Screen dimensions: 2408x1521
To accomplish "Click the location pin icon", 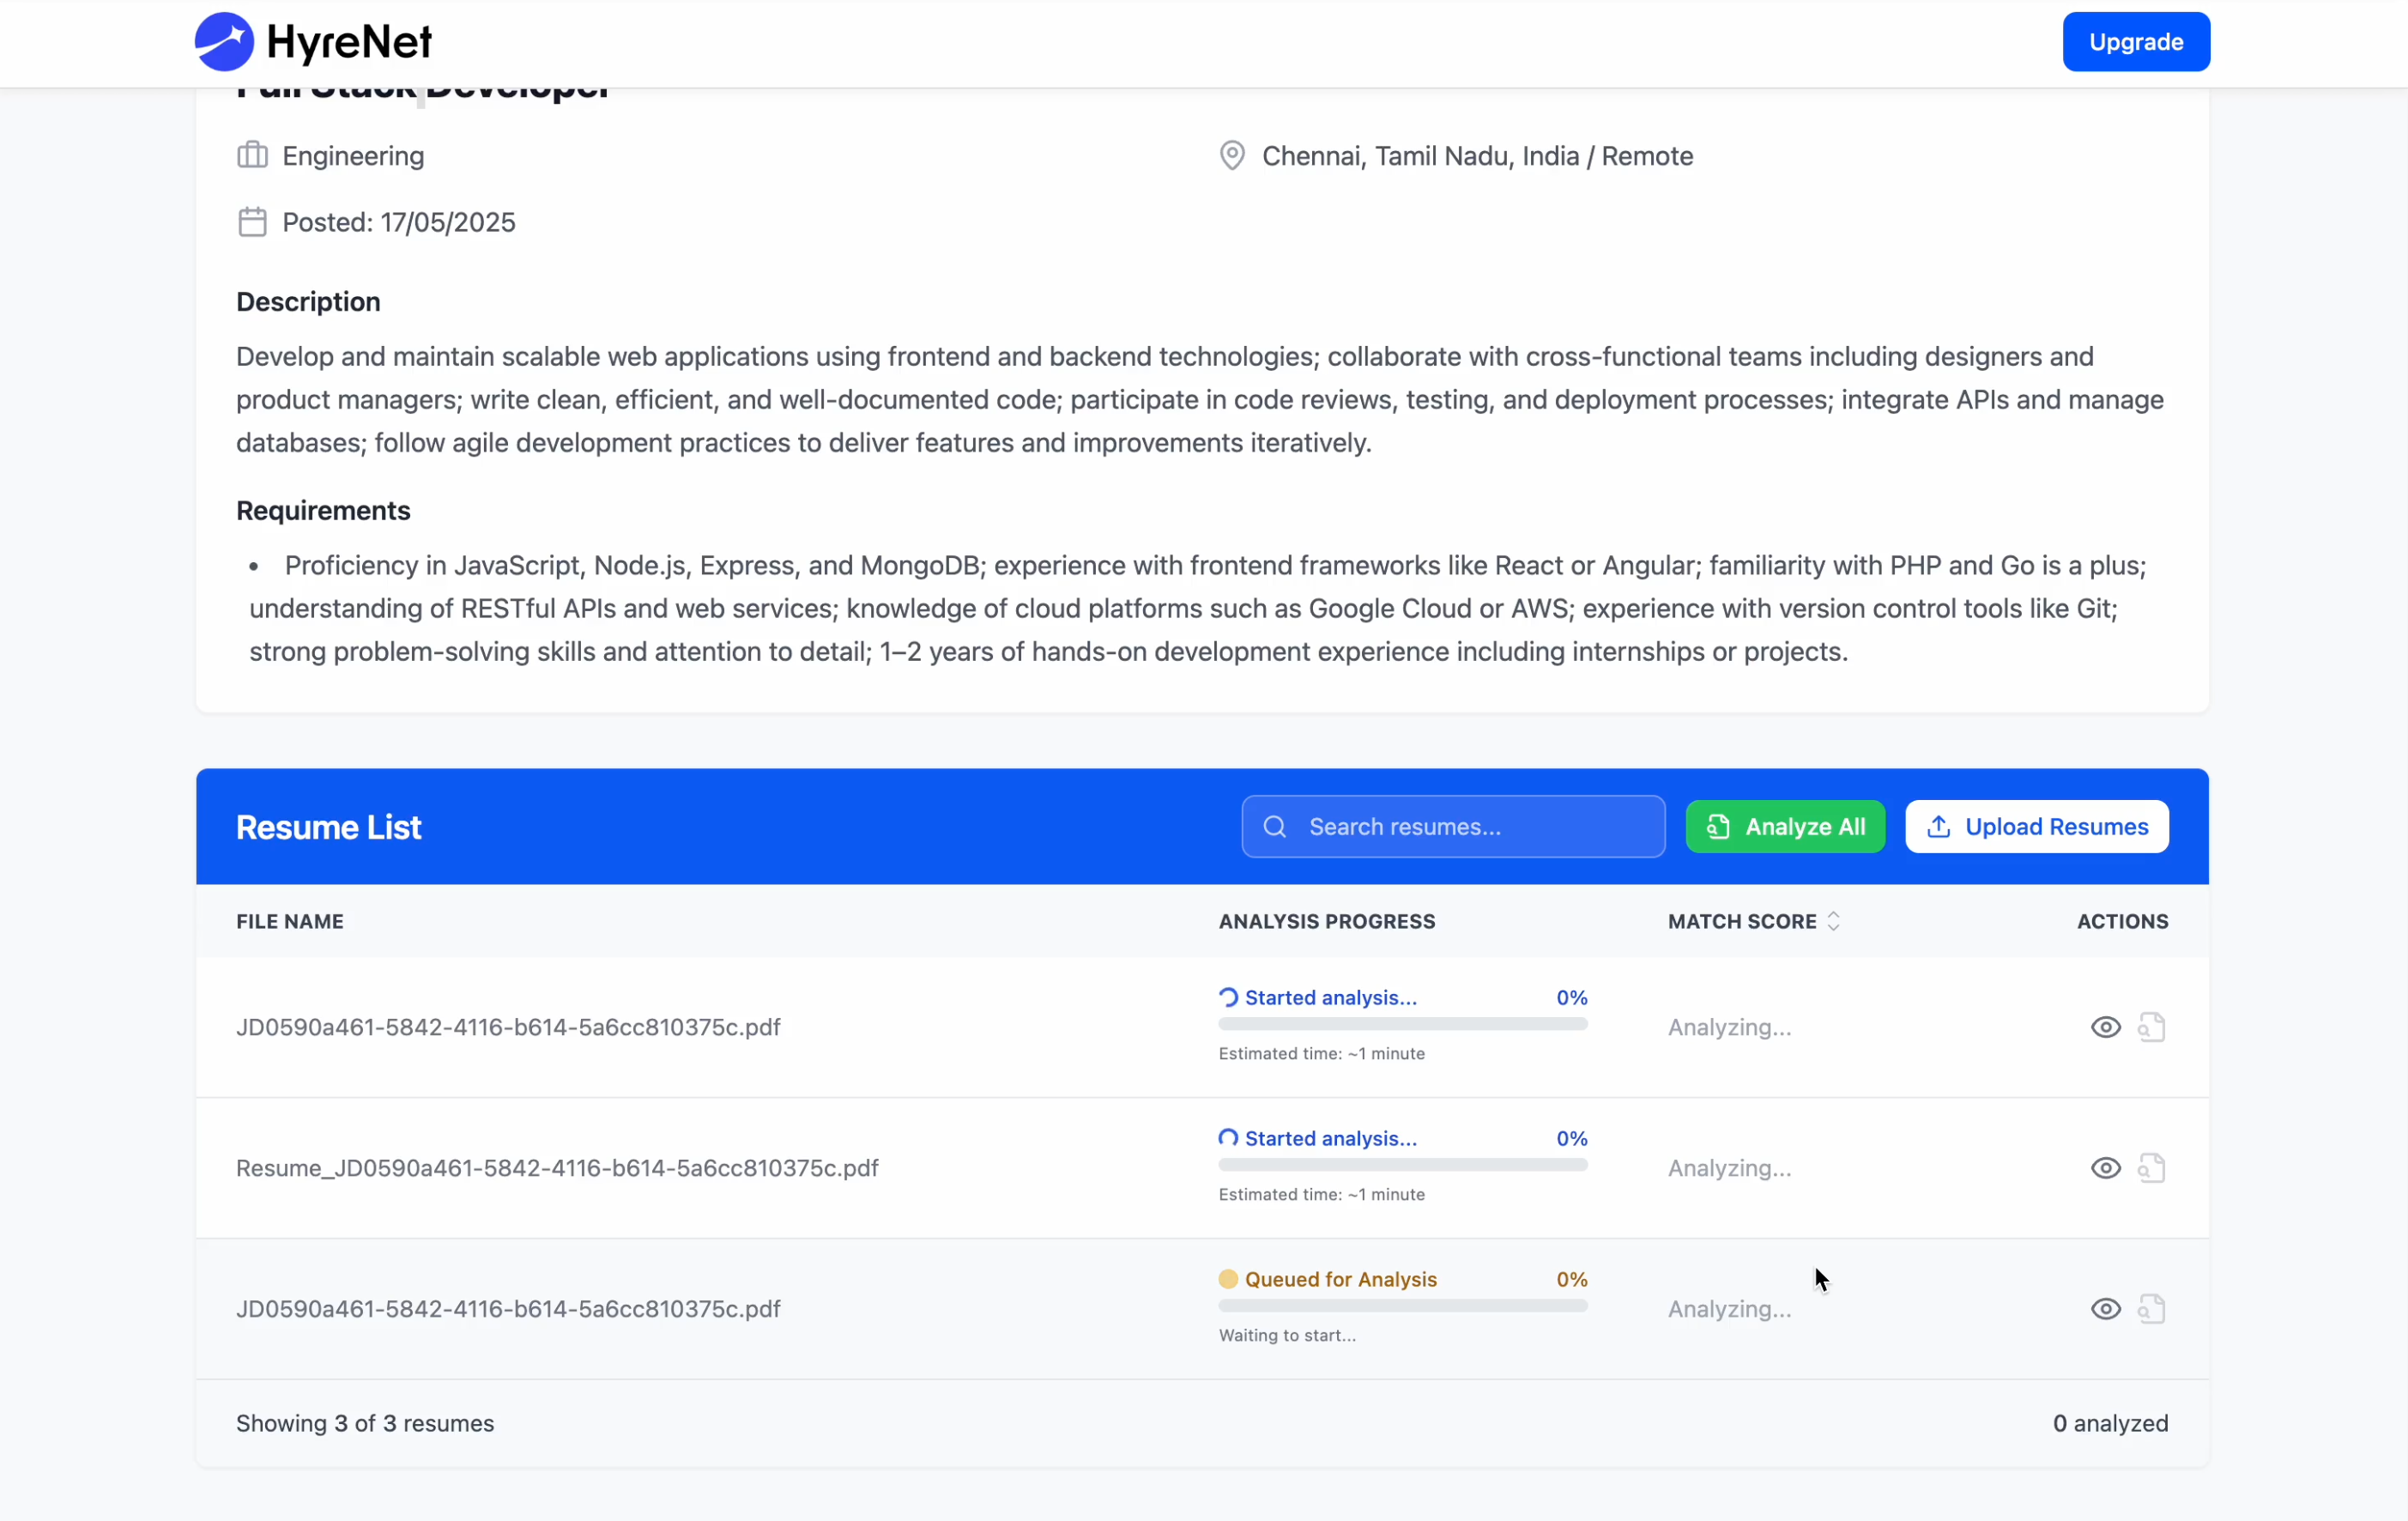I will click(x=1232, y=155).
